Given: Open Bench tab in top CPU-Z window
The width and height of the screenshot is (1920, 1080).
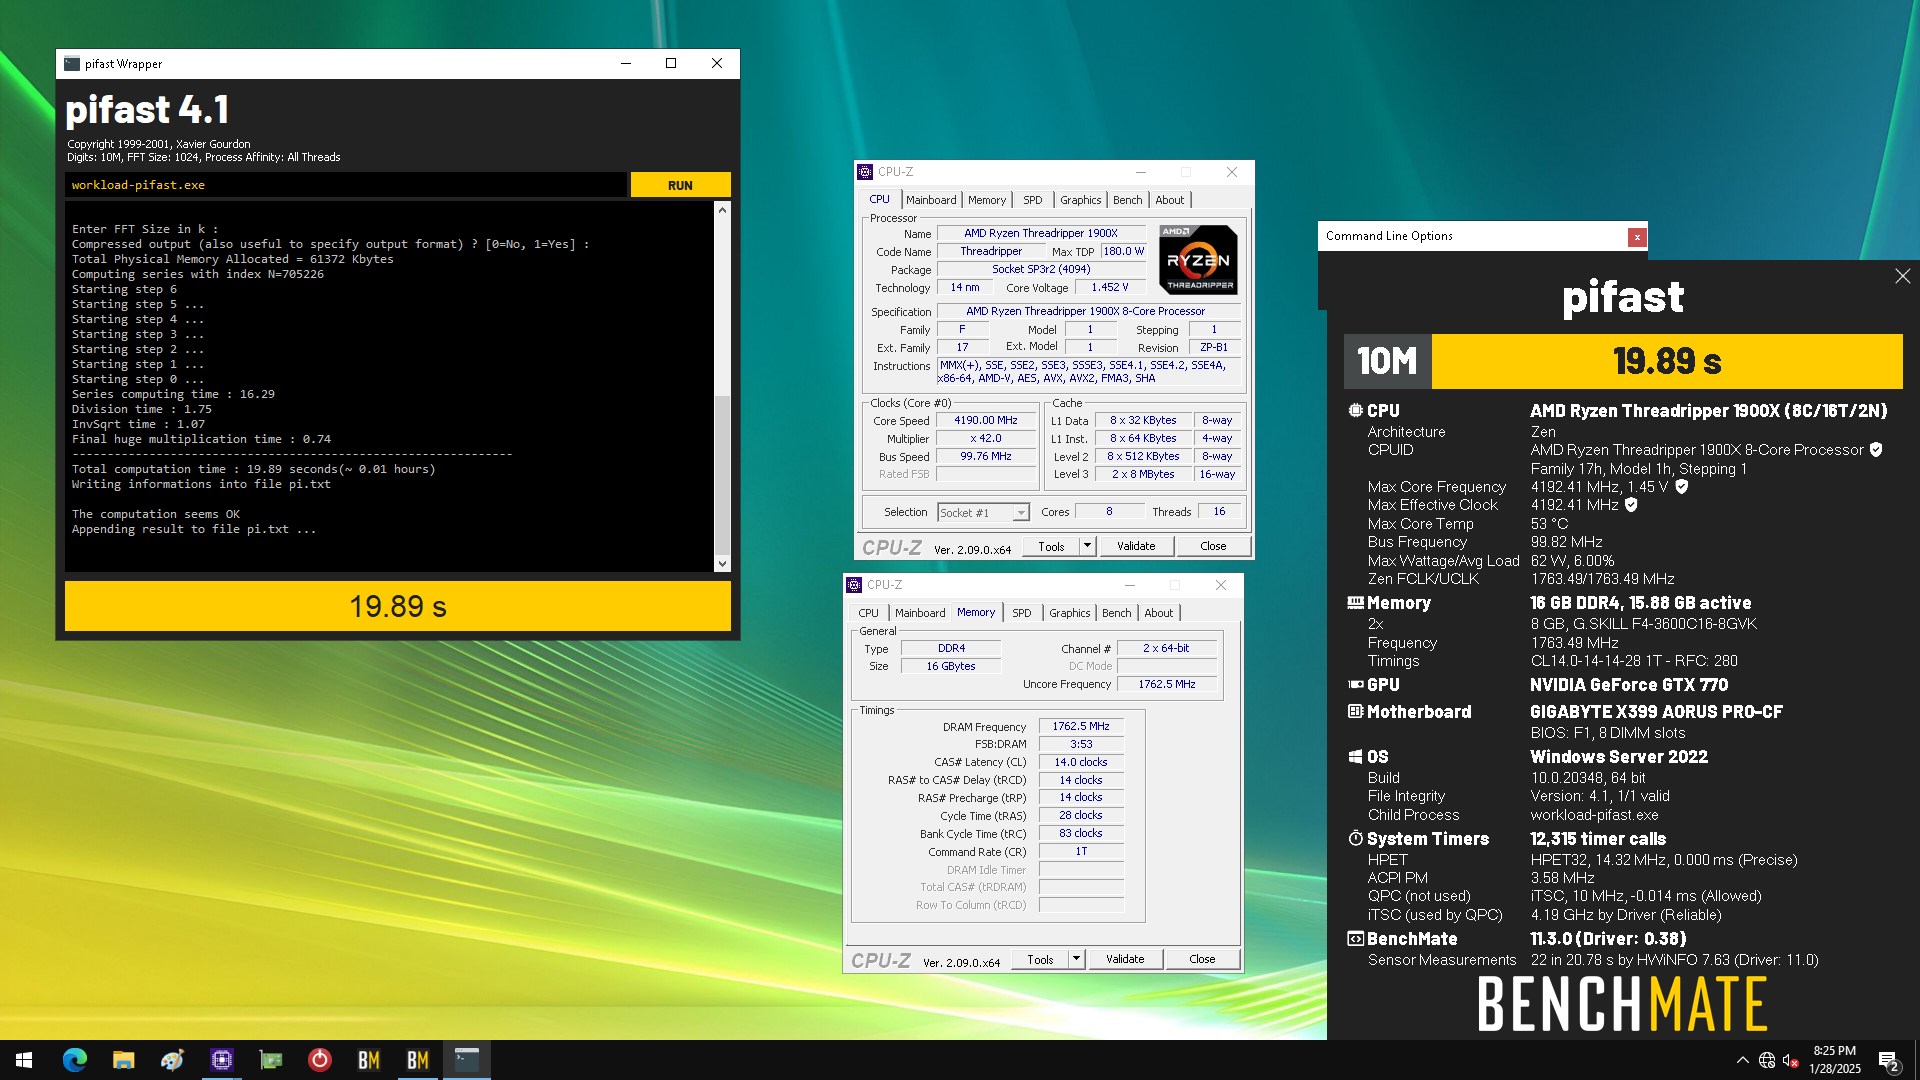Looking at the screenshot, I should click(1128, 200).
